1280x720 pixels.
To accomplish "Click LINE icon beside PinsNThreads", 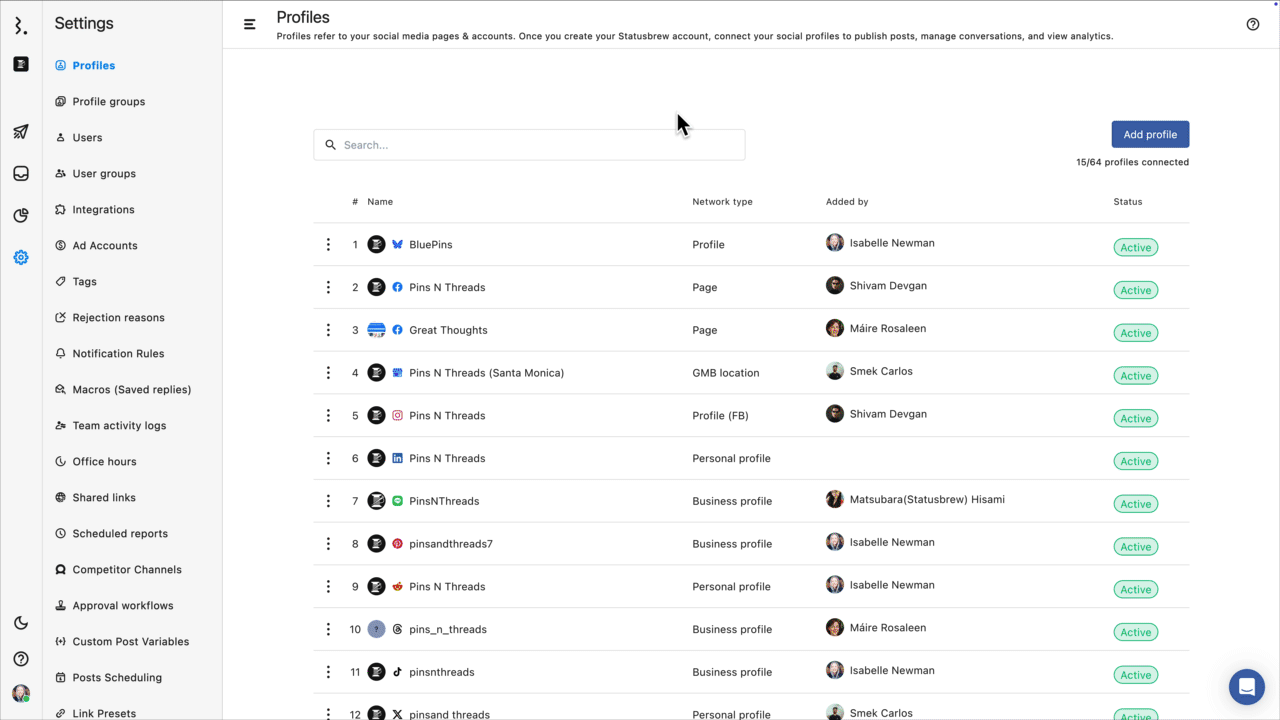I will click(x=397, y=501).
